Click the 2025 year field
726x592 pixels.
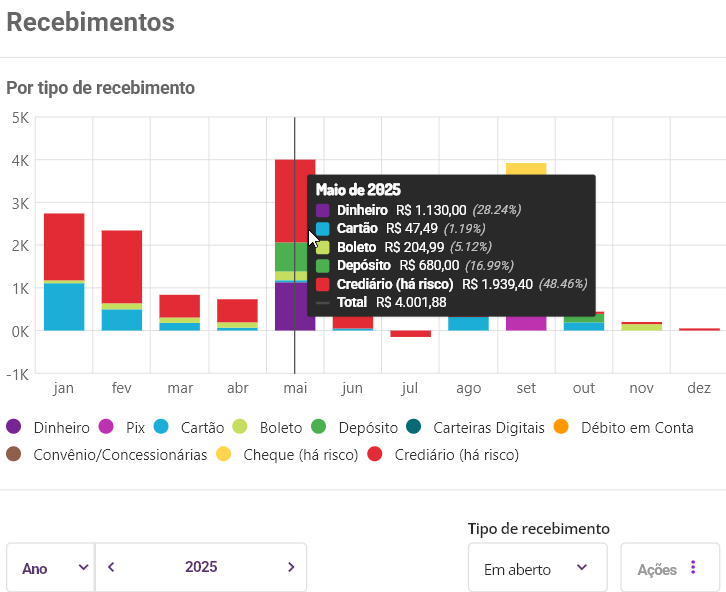tap(201, 567)
